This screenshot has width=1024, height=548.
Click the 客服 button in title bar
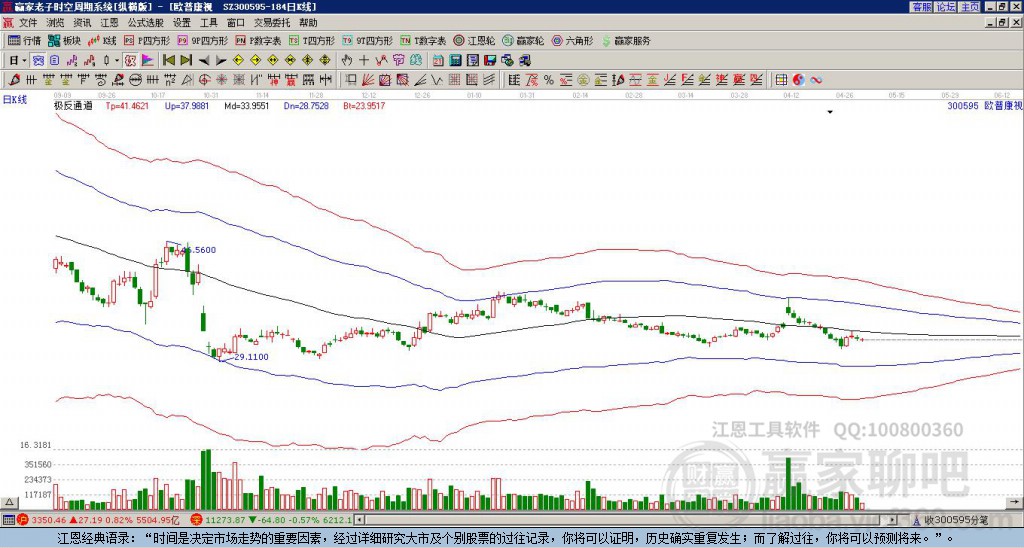click(x=921, y=7)
